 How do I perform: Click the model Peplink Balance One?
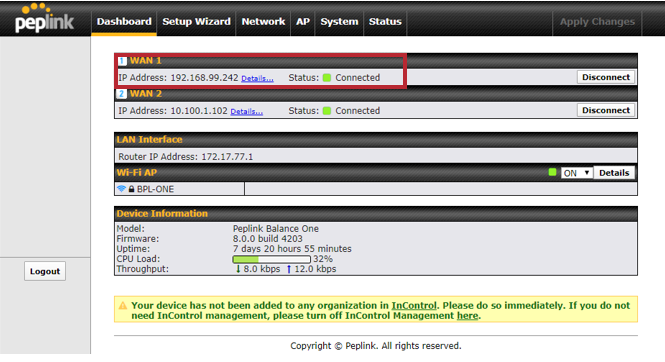[x=276, y=228]
